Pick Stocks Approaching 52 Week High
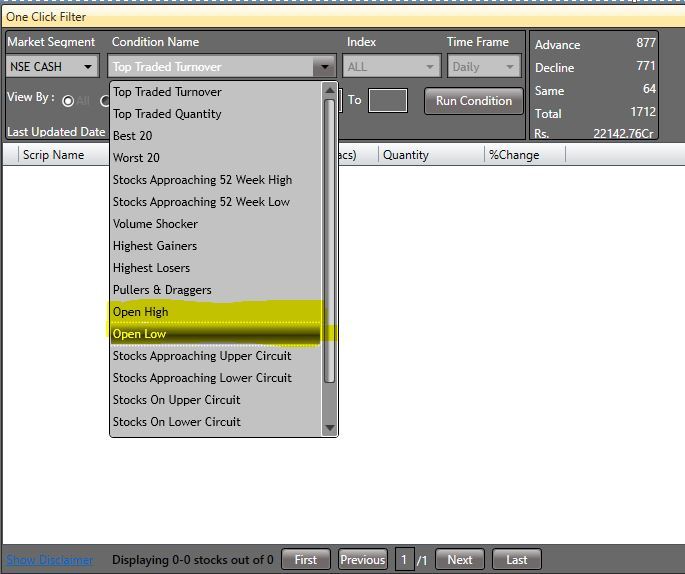This screenshot has height=574, width=685. coord(202,180)
